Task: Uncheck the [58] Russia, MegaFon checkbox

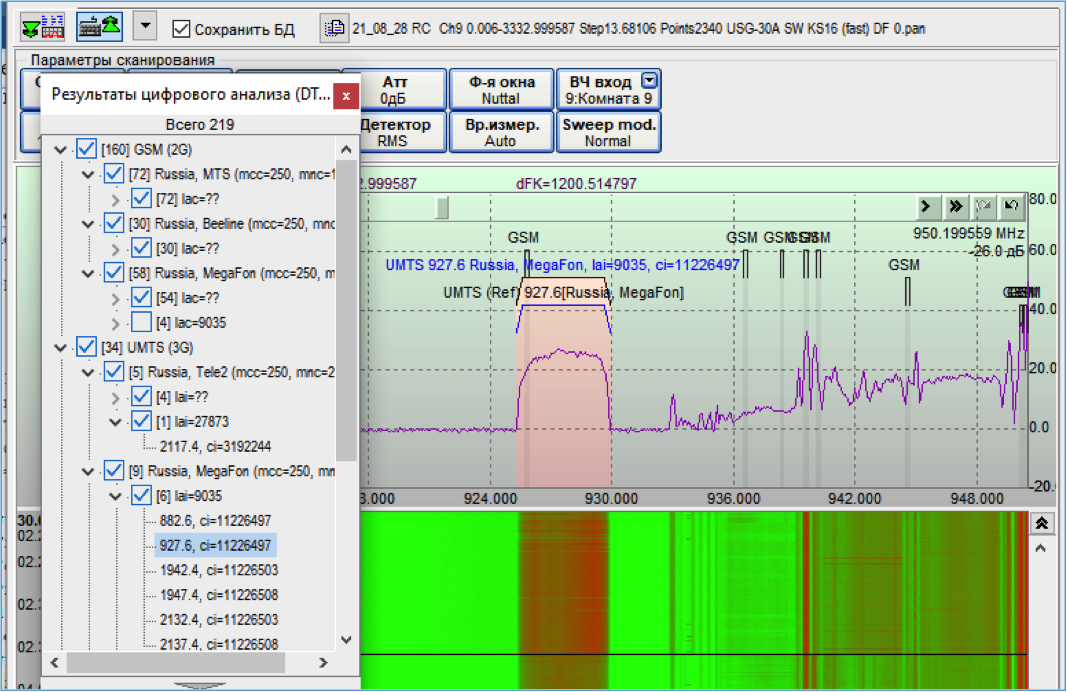Action: 114,273
